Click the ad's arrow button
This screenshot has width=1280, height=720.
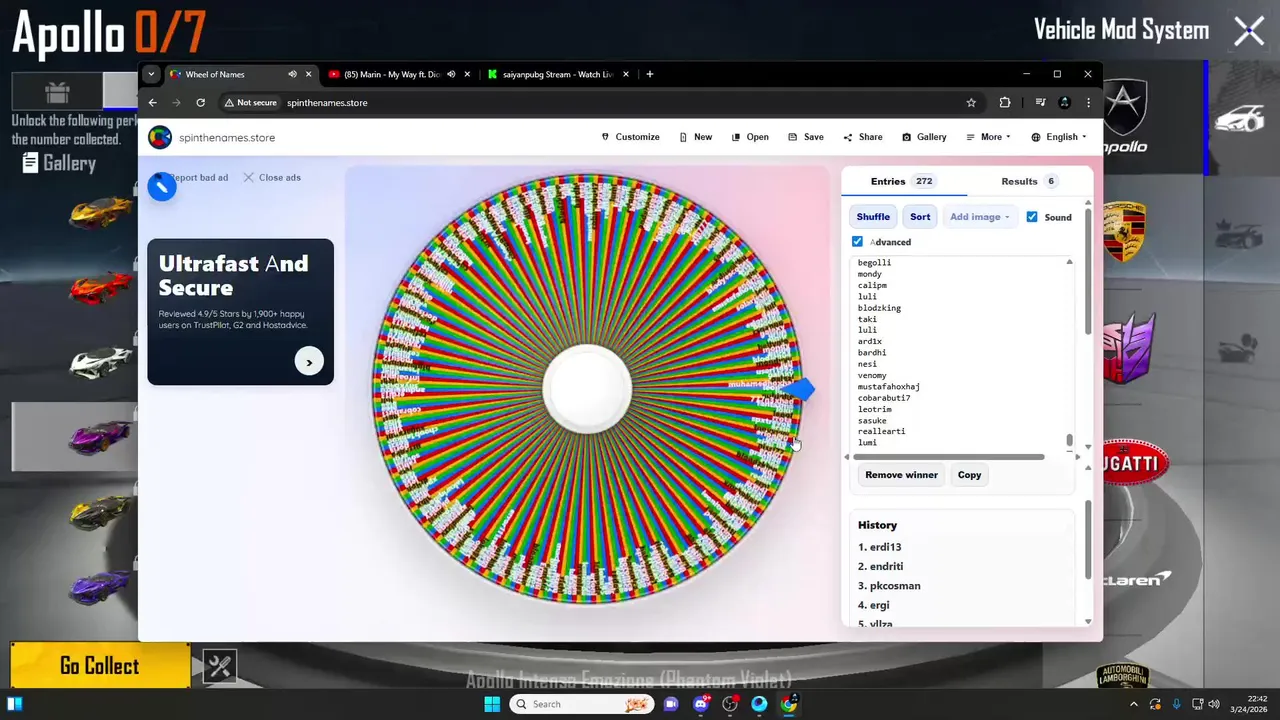pos(309,362)
